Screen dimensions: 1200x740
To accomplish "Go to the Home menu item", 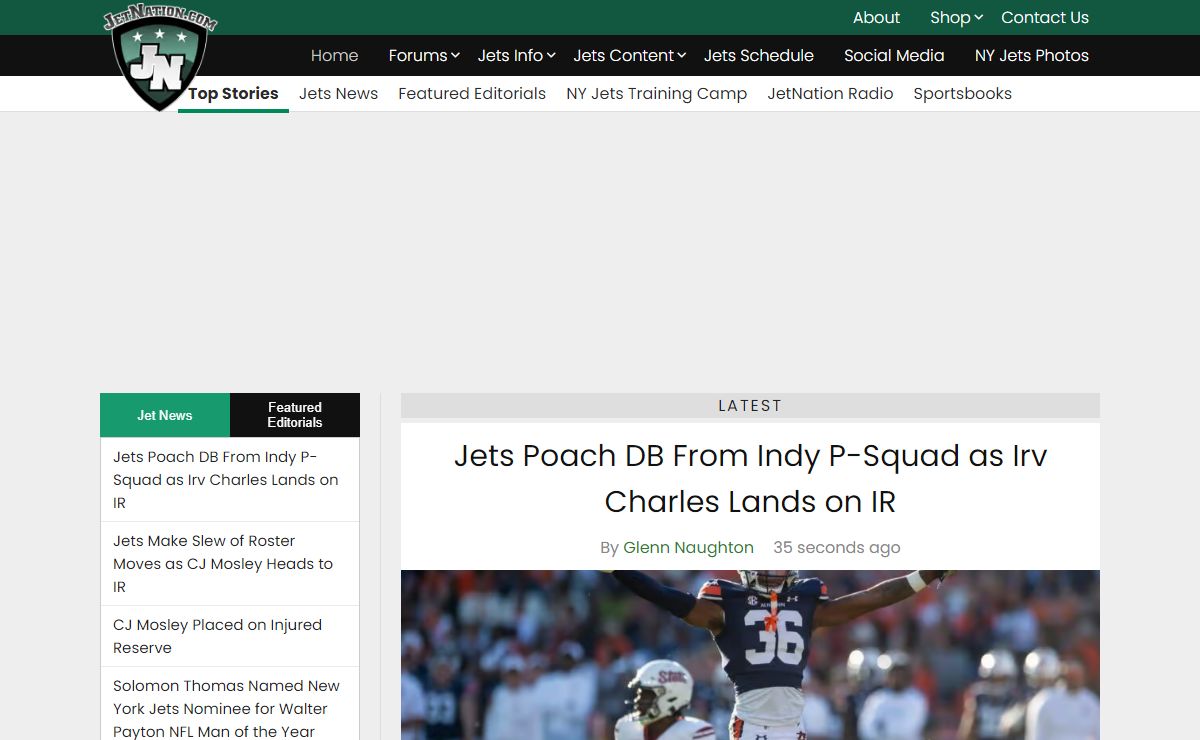I will [x=334, y=55].
